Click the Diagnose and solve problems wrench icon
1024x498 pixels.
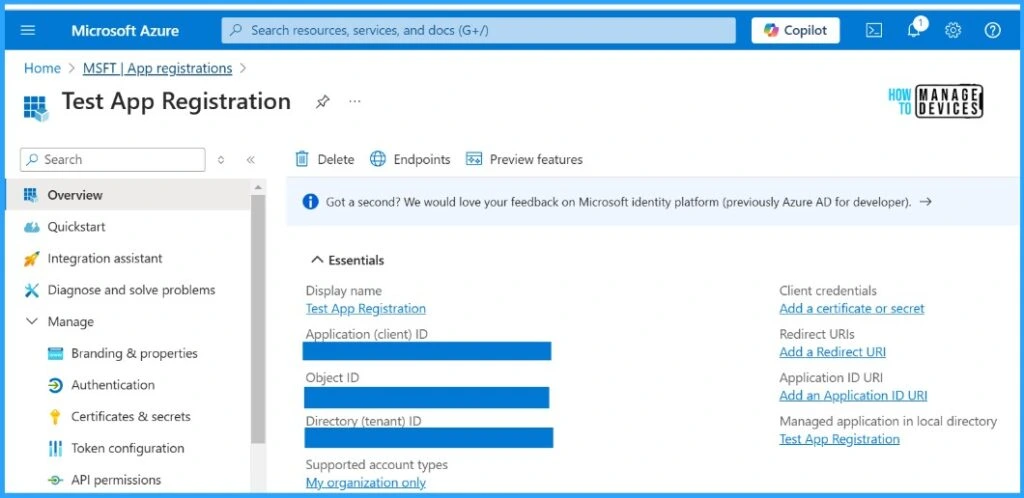tap(31, 290)
